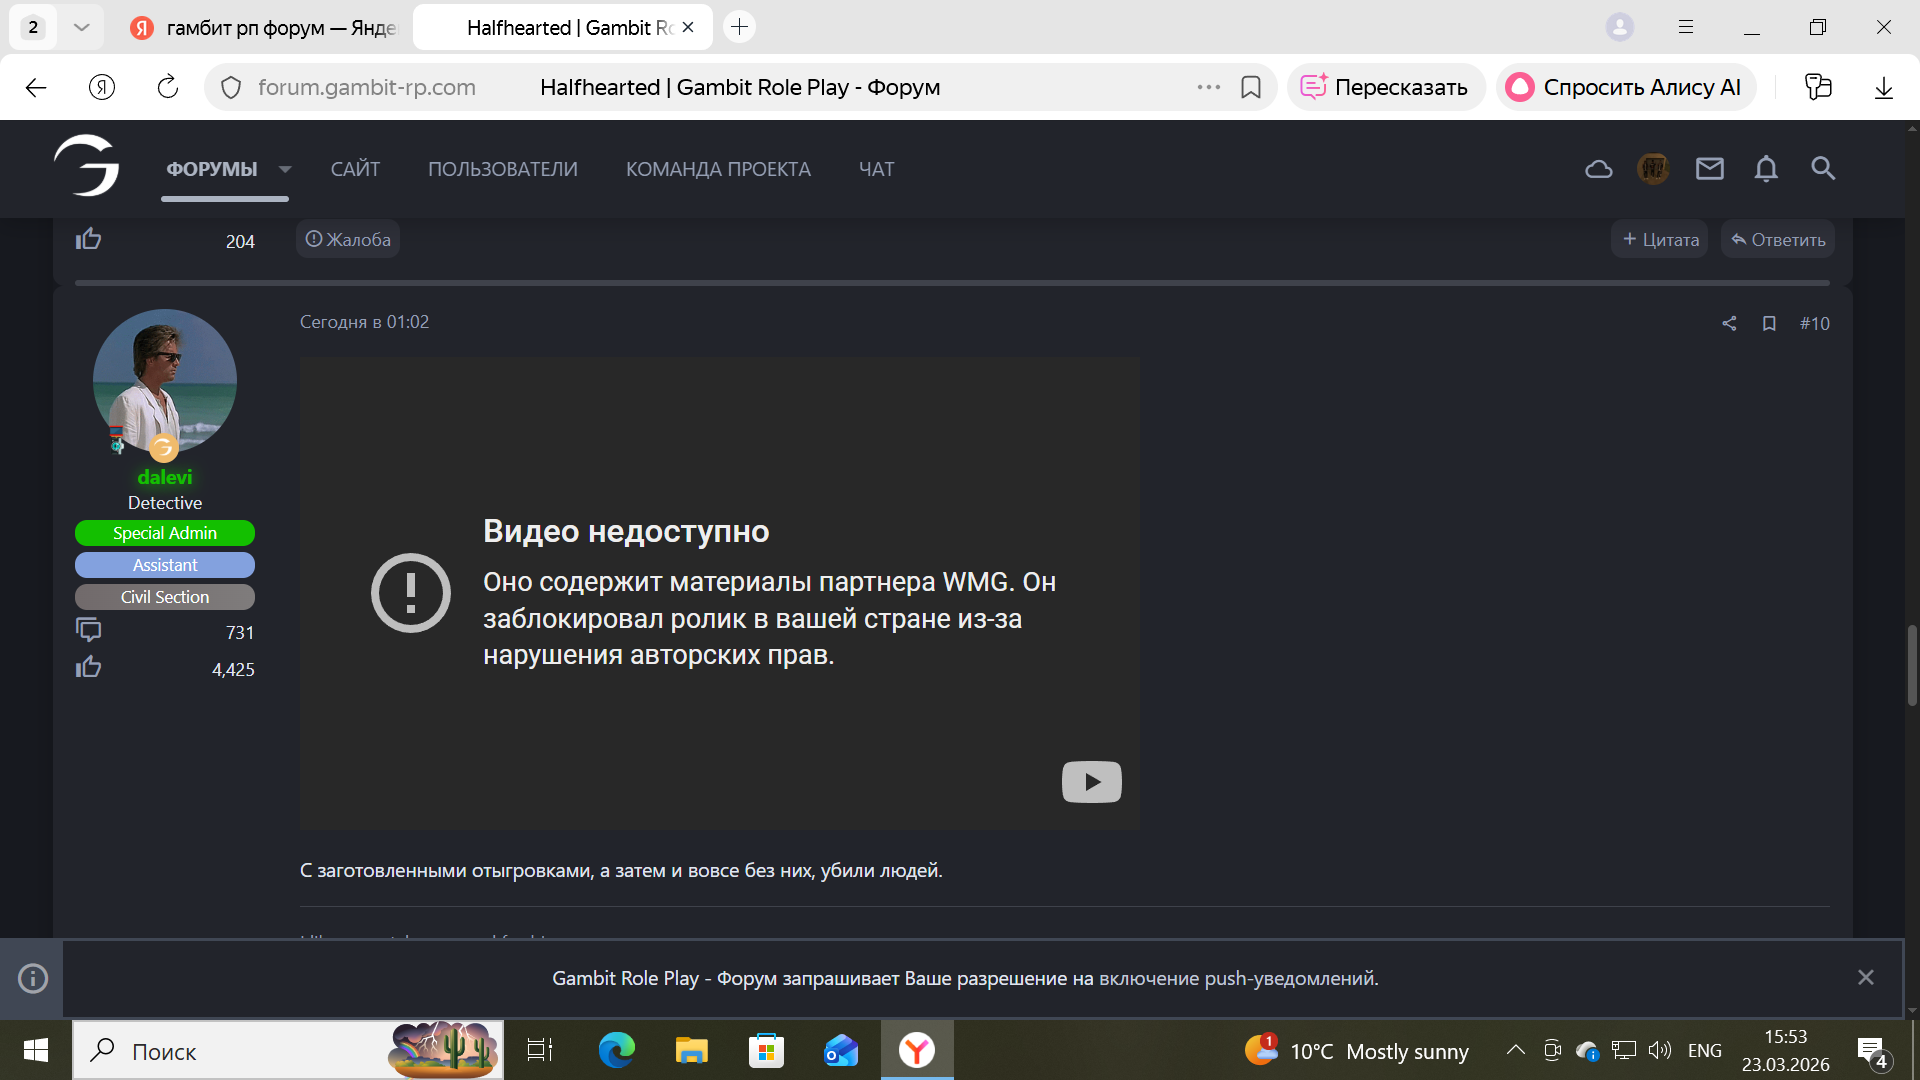Click the YouTube logo on video

coord(1091,782)
